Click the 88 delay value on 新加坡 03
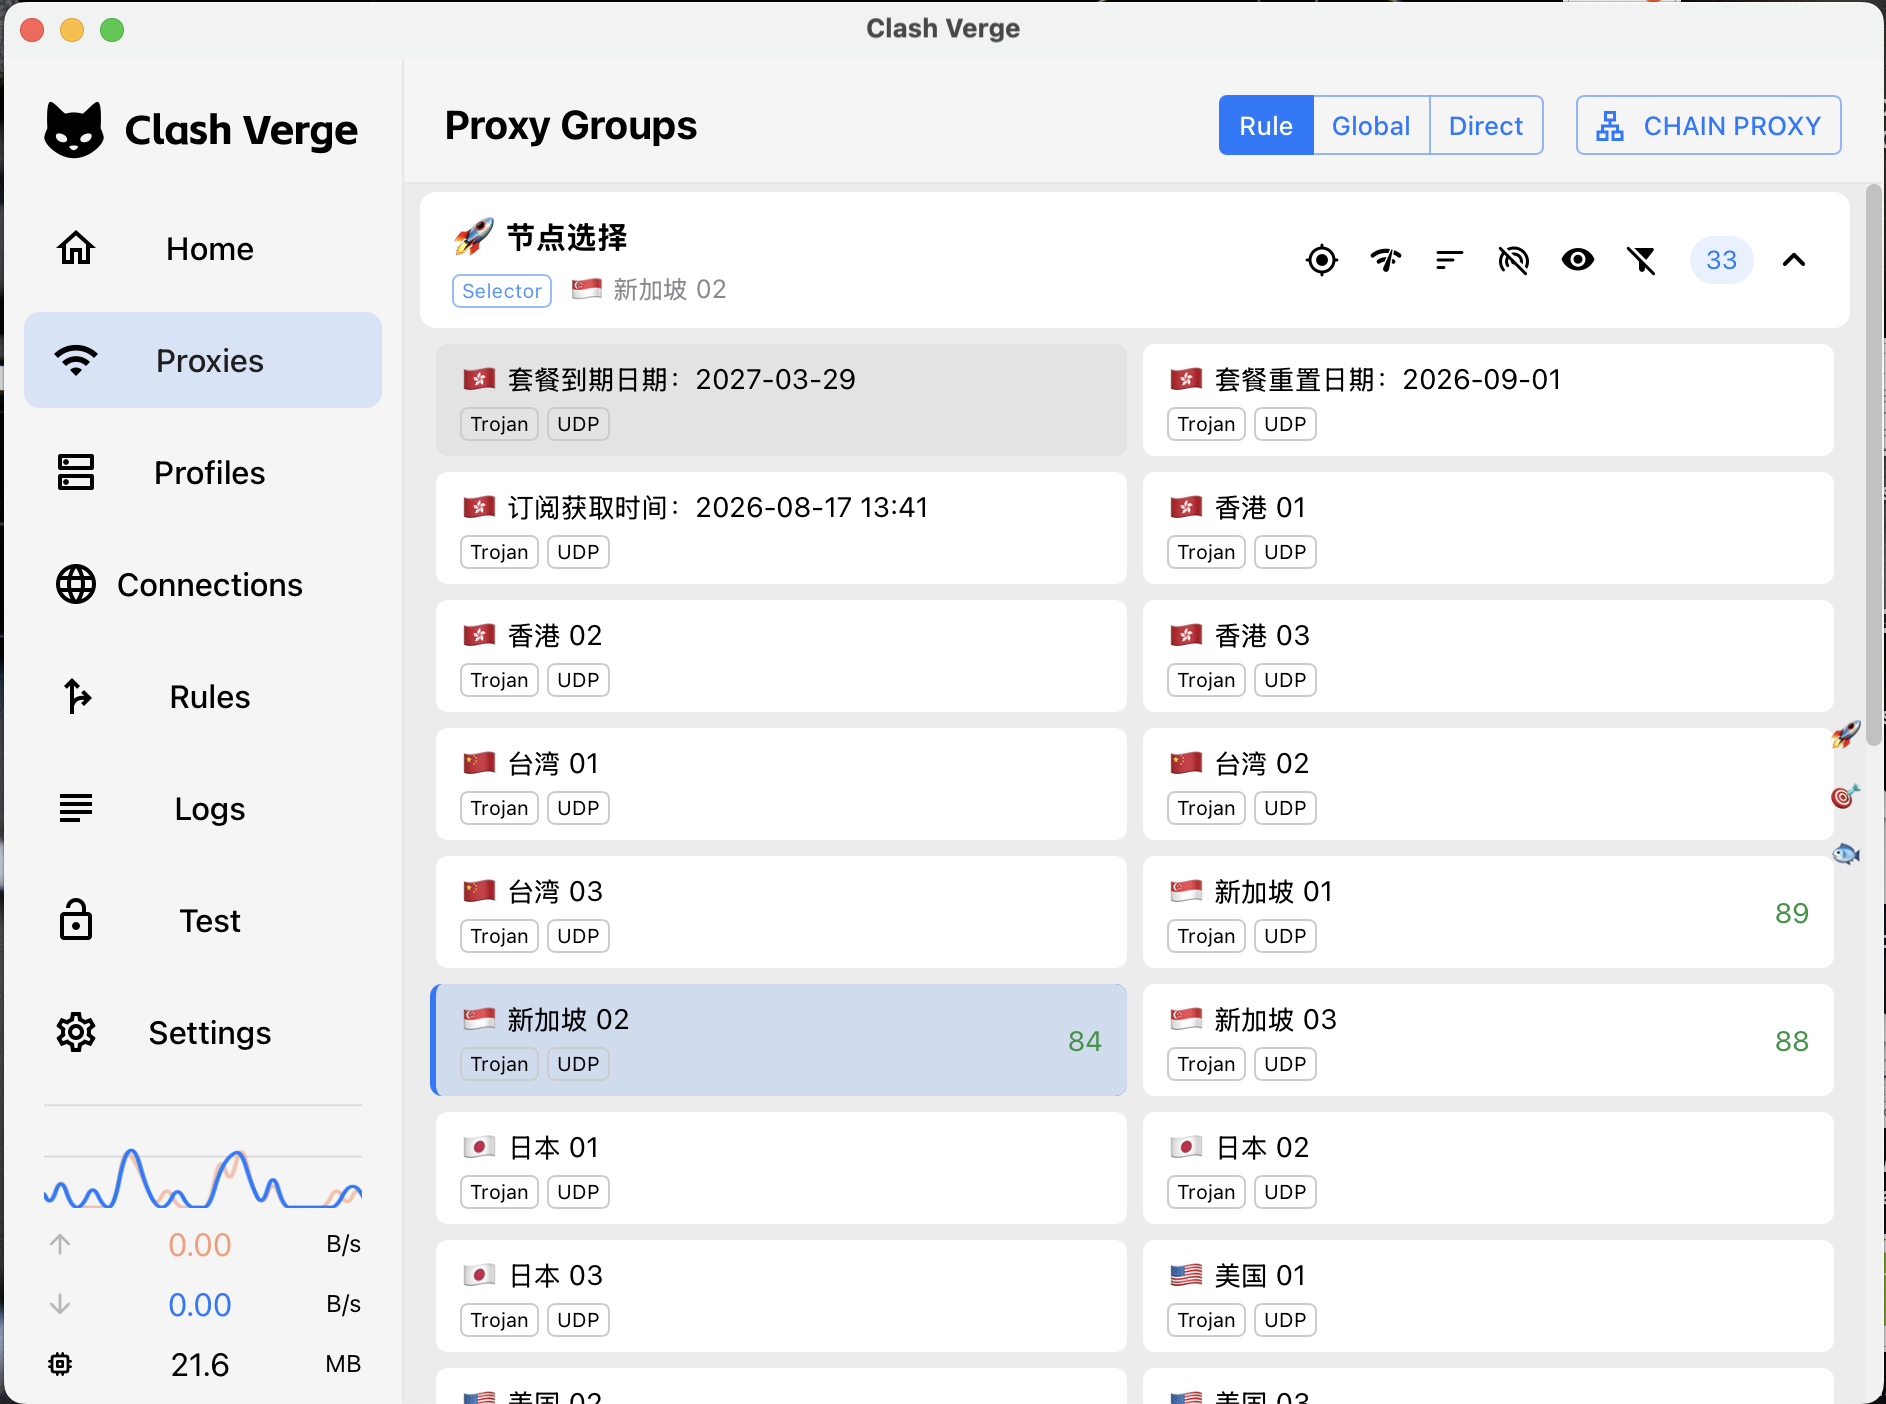This screenshot has height=1404, width=1886. 1791,1041
